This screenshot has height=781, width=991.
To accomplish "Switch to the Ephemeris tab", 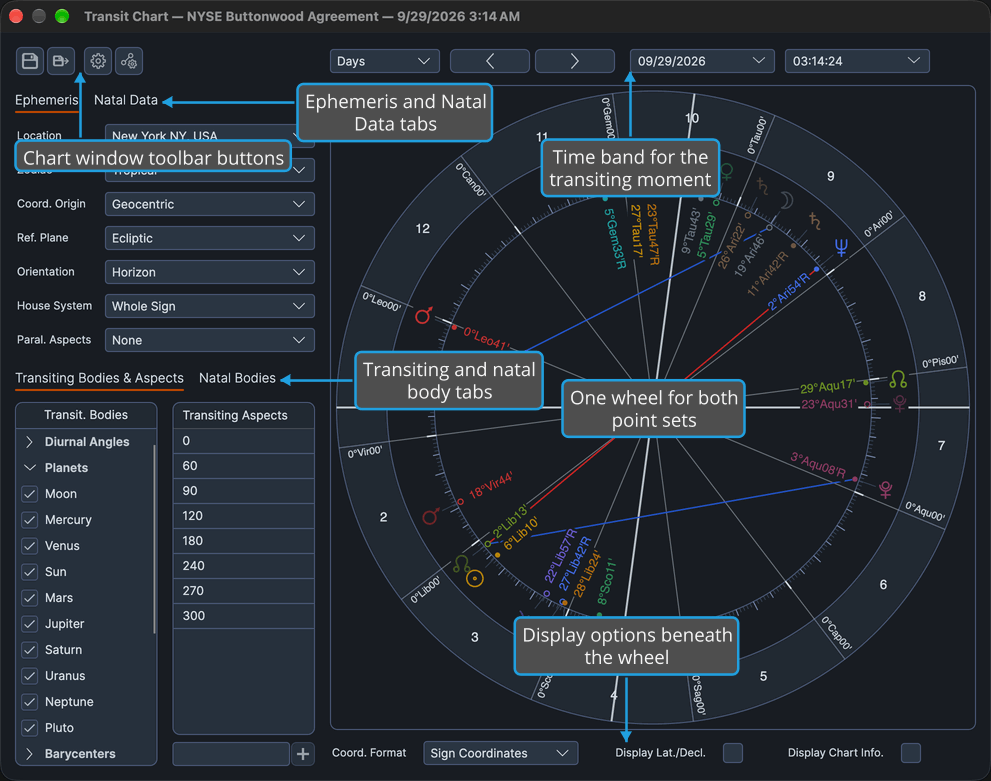I will click(x=46, y=100).
